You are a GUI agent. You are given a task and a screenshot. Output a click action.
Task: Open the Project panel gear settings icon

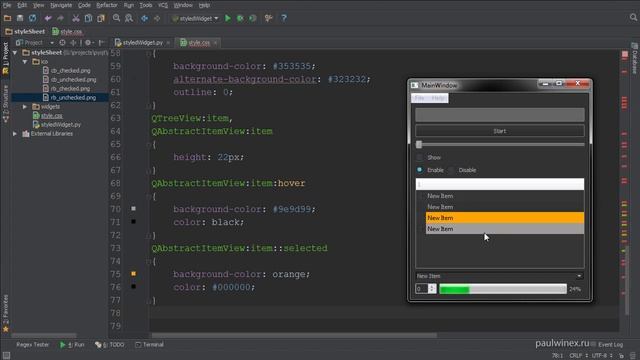pos(88,42)
